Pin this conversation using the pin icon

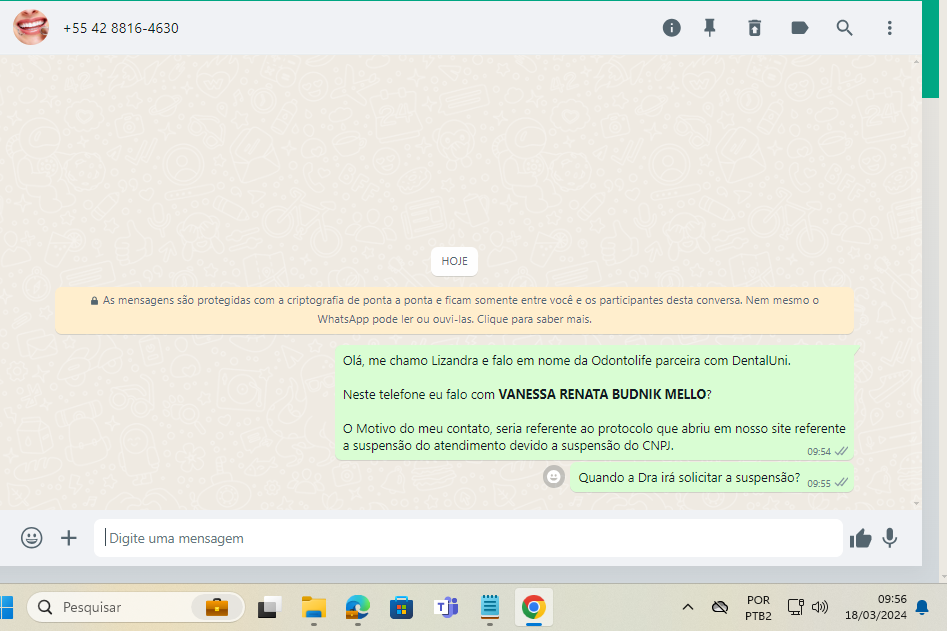710,28
